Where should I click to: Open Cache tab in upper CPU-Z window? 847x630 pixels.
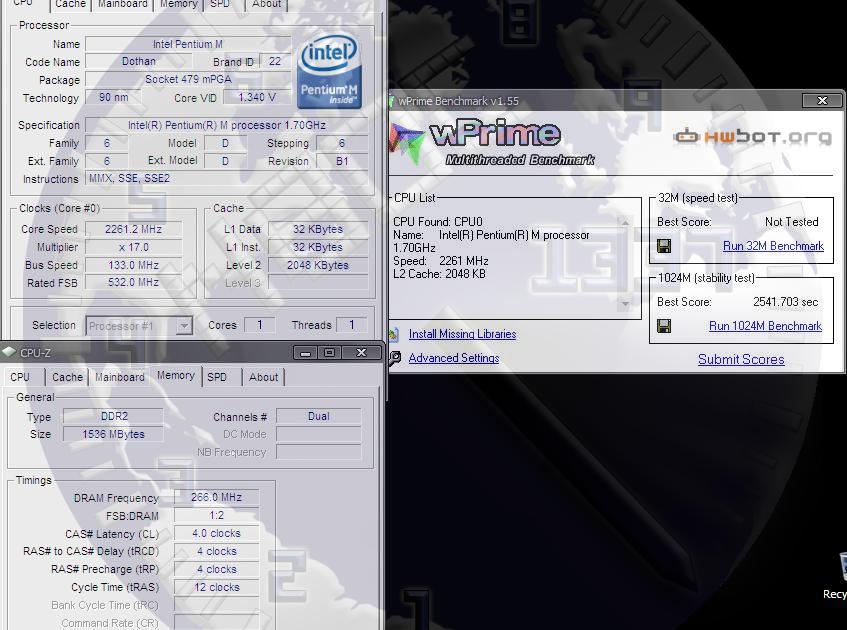coord(71,4)
